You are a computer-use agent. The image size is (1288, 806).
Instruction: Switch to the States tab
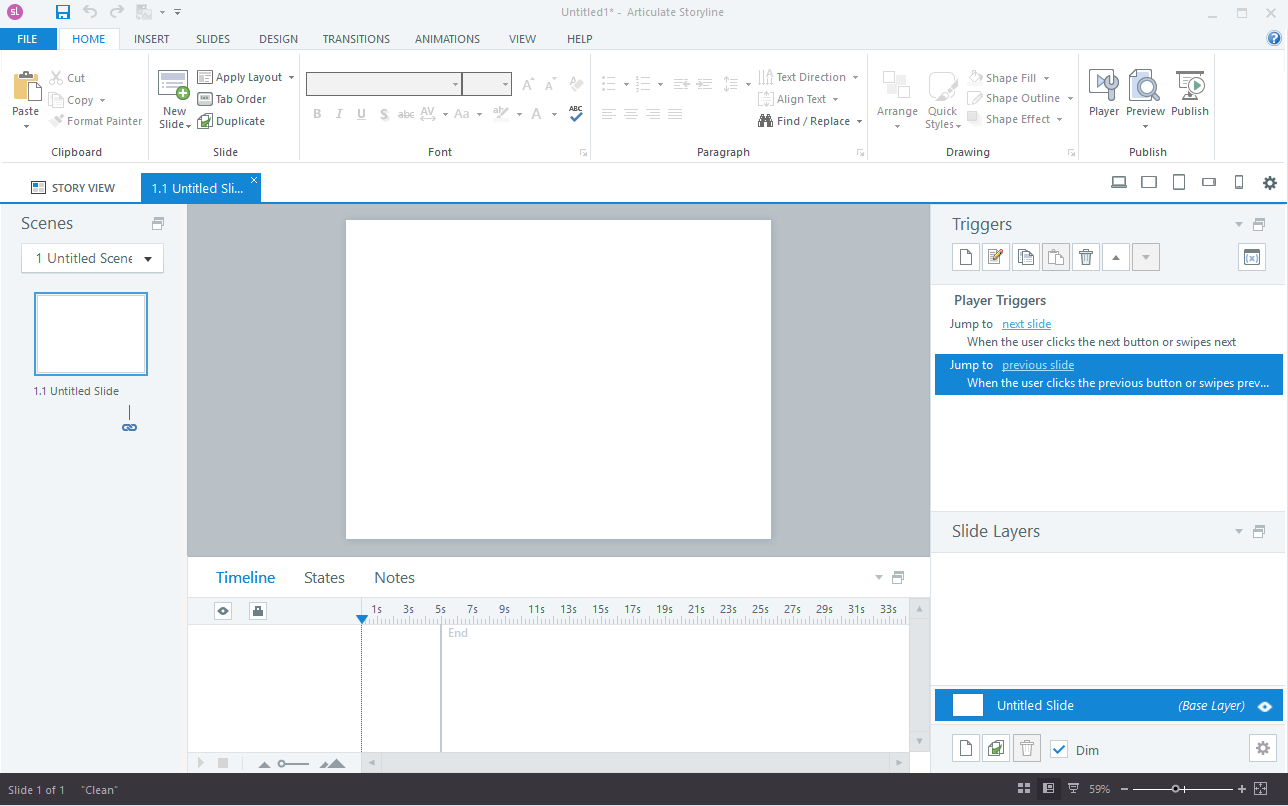coord(324,578)
